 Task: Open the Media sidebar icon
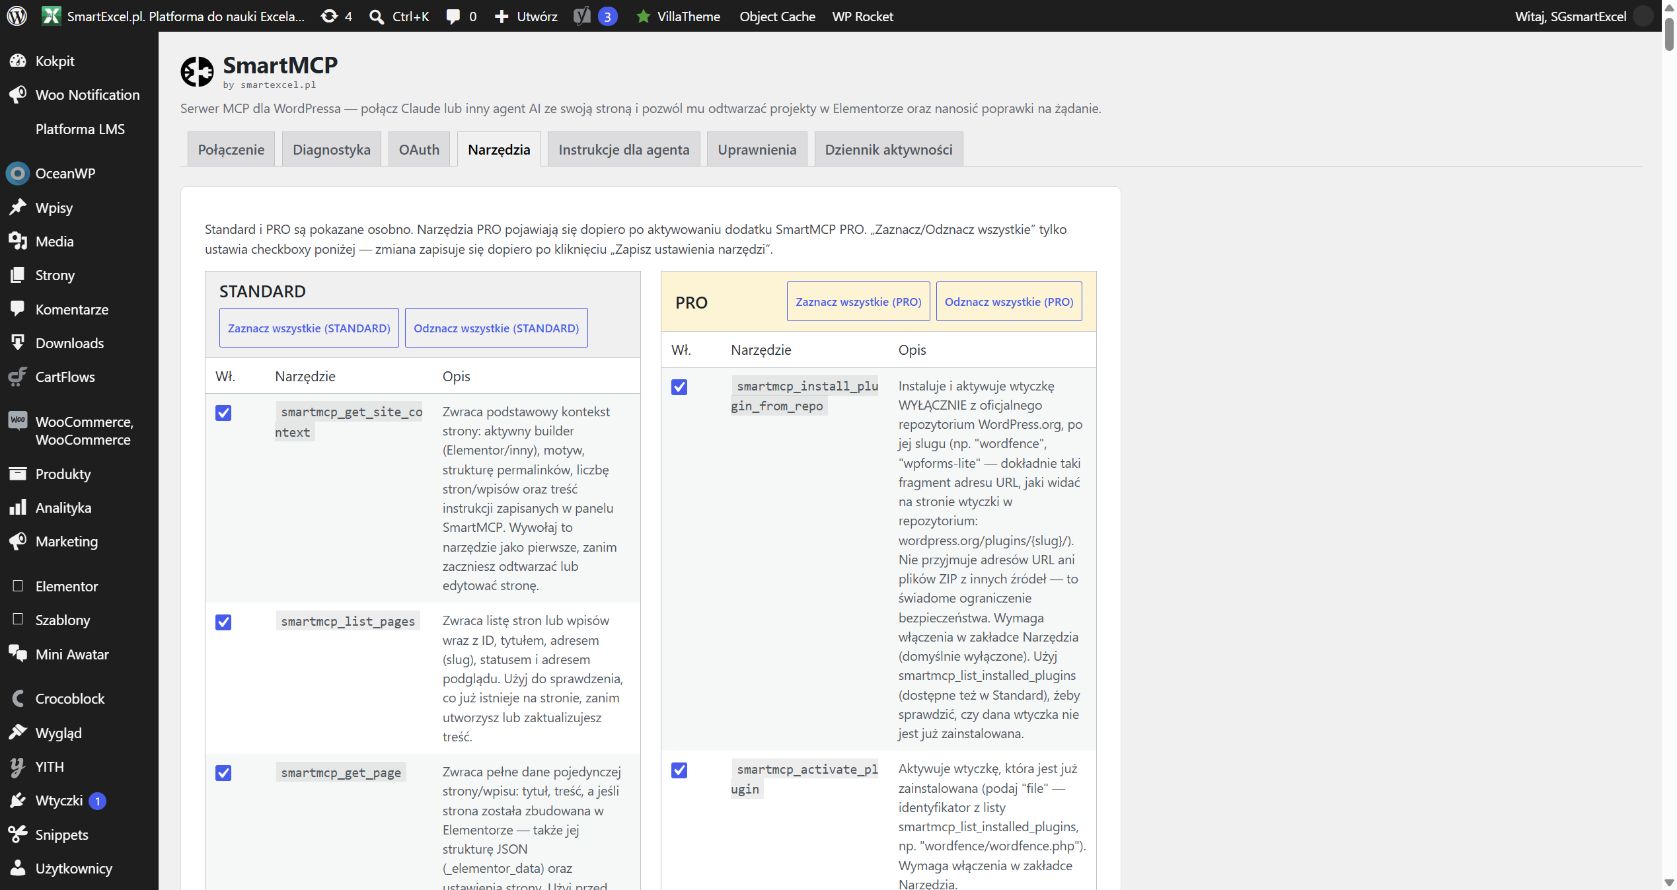click(17, 241)
